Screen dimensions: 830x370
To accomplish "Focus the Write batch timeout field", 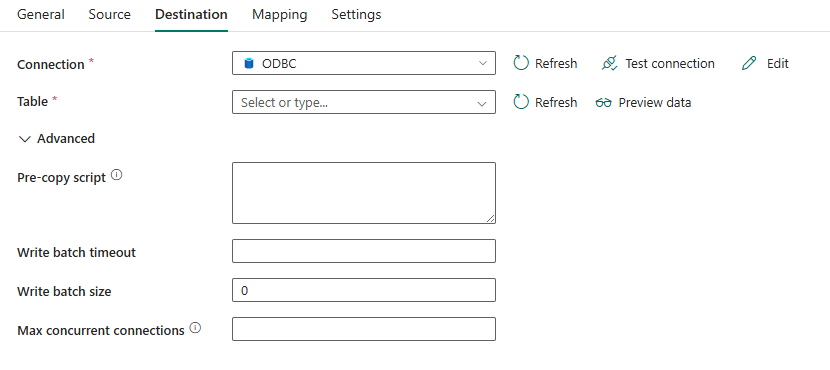I will [364, 251].
